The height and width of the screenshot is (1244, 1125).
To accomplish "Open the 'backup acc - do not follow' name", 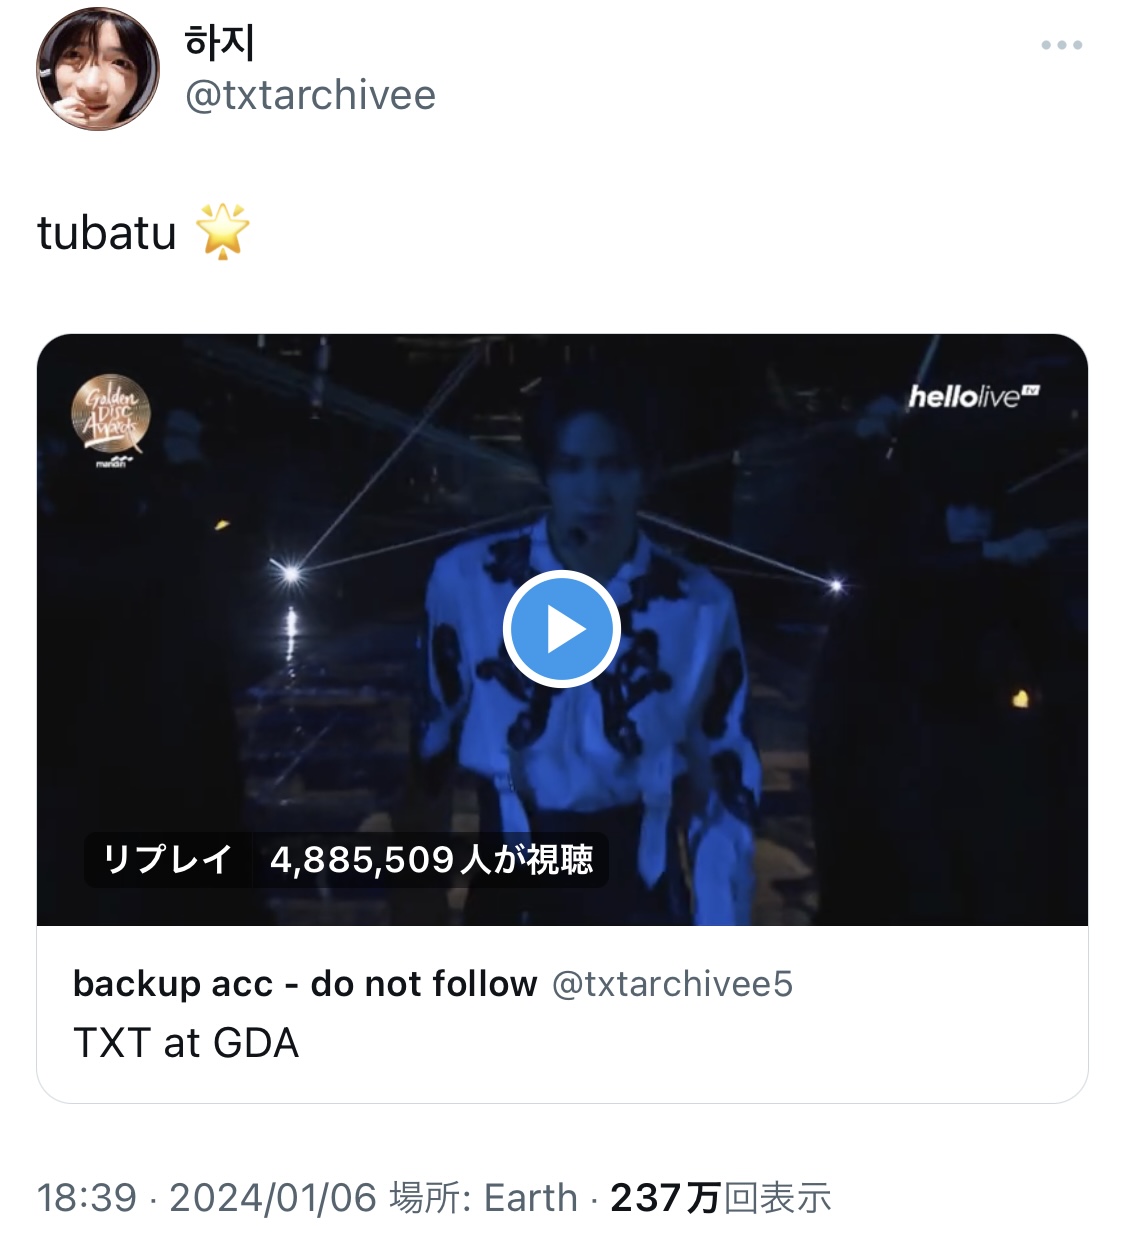I will click(x=304, y=984).
